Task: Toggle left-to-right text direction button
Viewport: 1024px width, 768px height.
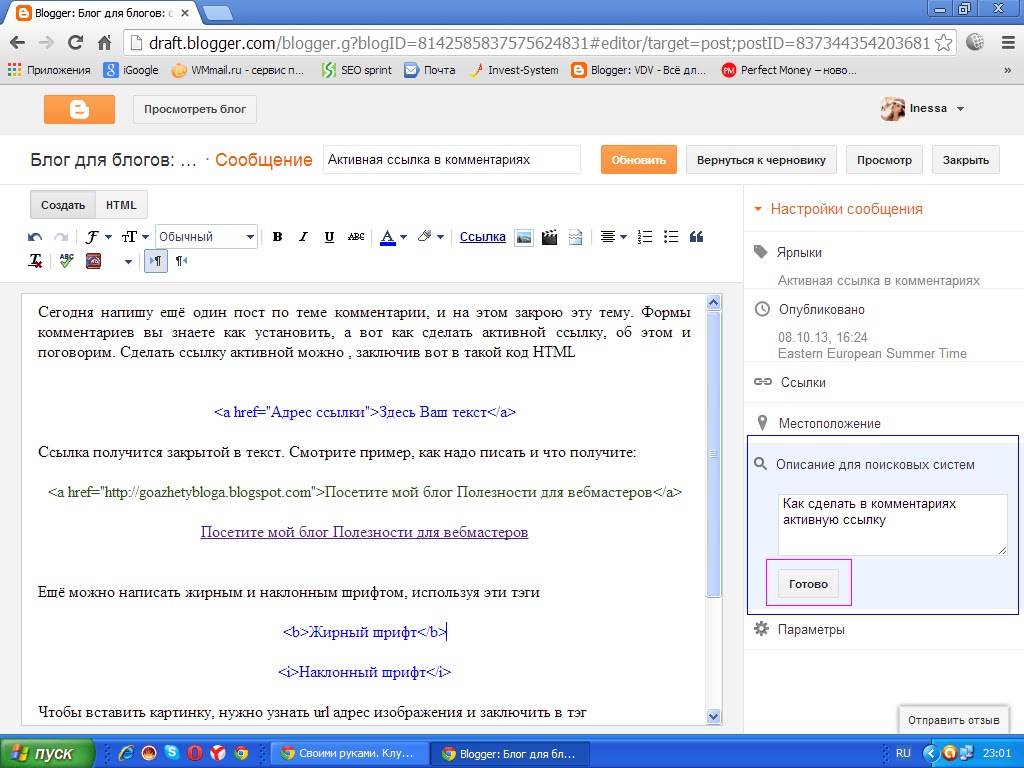Action: (x=155, y=261)
